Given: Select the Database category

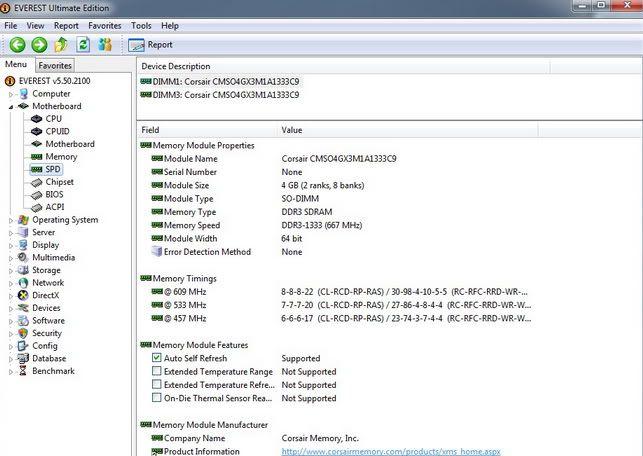Looking at the screenshot, I should 49,358.
